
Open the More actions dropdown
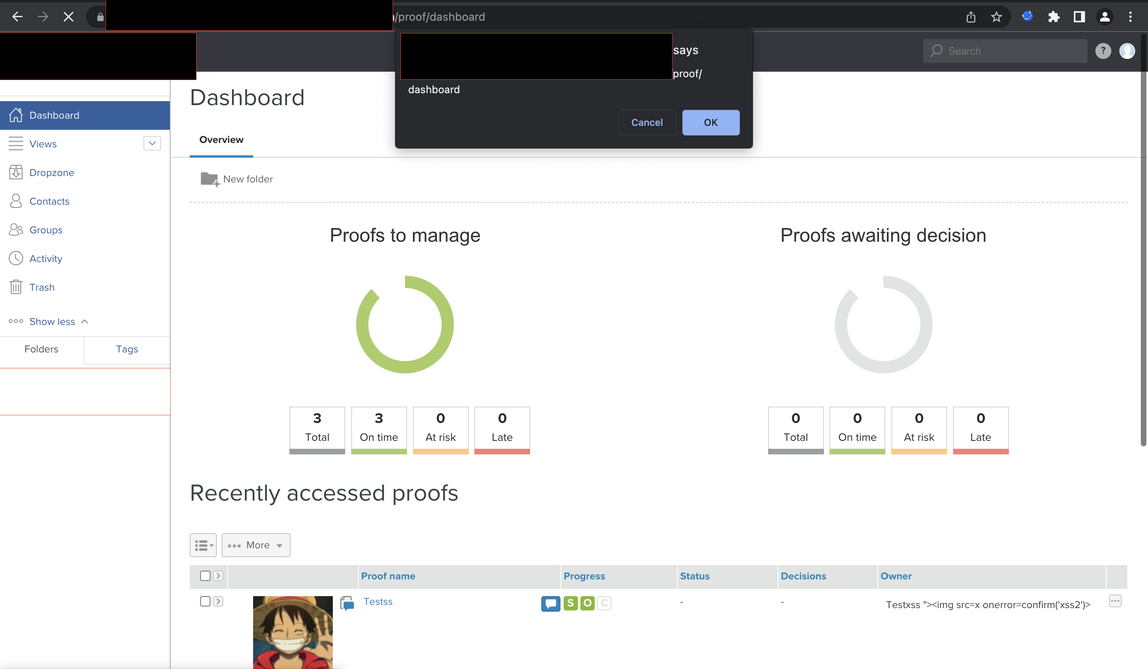(x=256, y=545)
